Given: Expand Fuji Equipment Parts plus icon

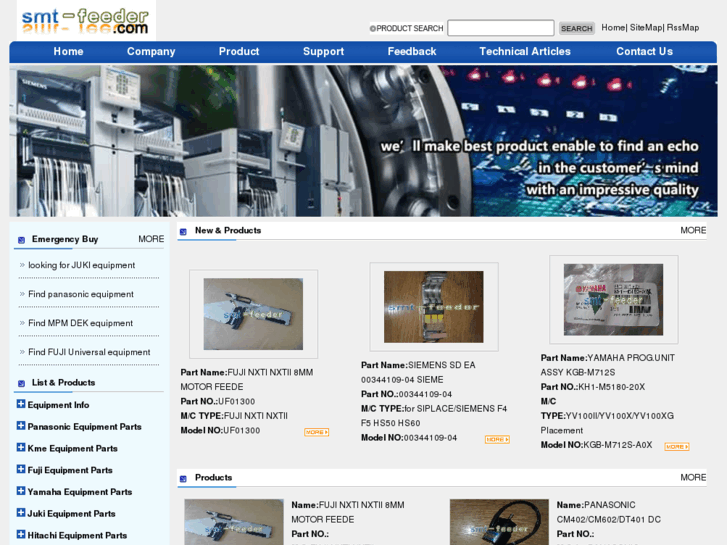Looking at the screenshot, I should click(x=21, y=469).
